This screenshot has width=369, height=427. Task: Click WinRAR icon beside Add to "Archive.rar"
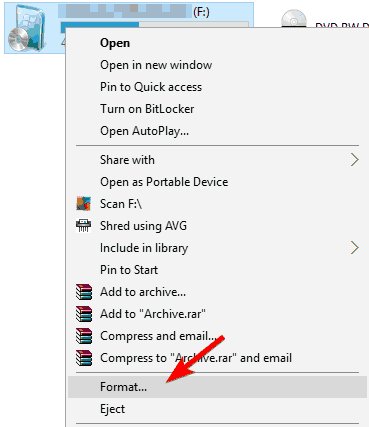click(84, 314)
